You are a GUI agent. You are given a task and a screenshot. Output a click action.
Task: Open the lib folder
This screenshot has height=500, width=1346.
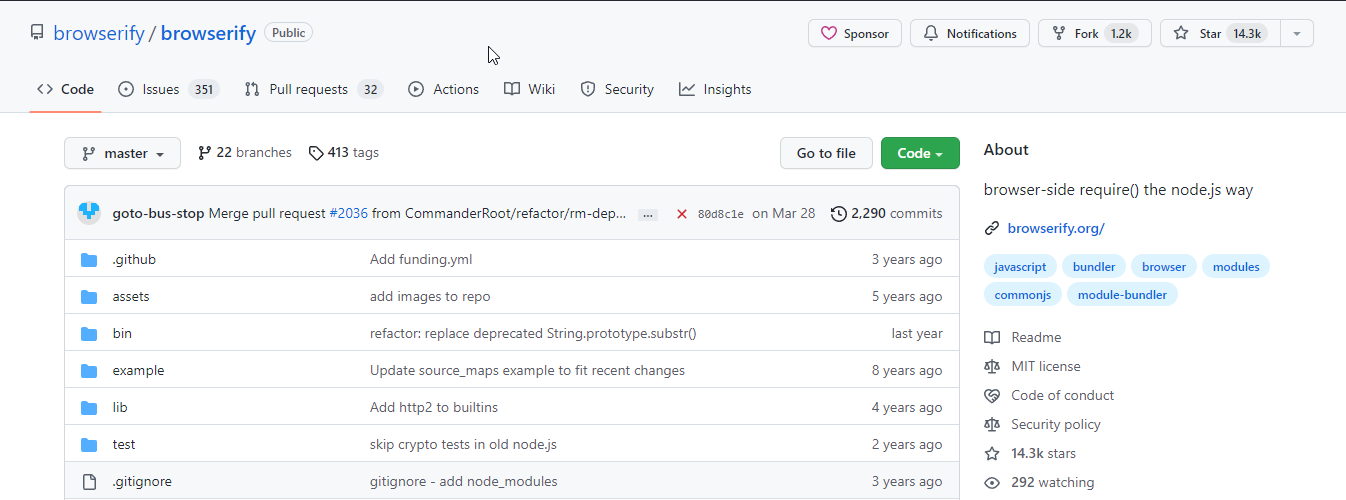tap(120, 407)
